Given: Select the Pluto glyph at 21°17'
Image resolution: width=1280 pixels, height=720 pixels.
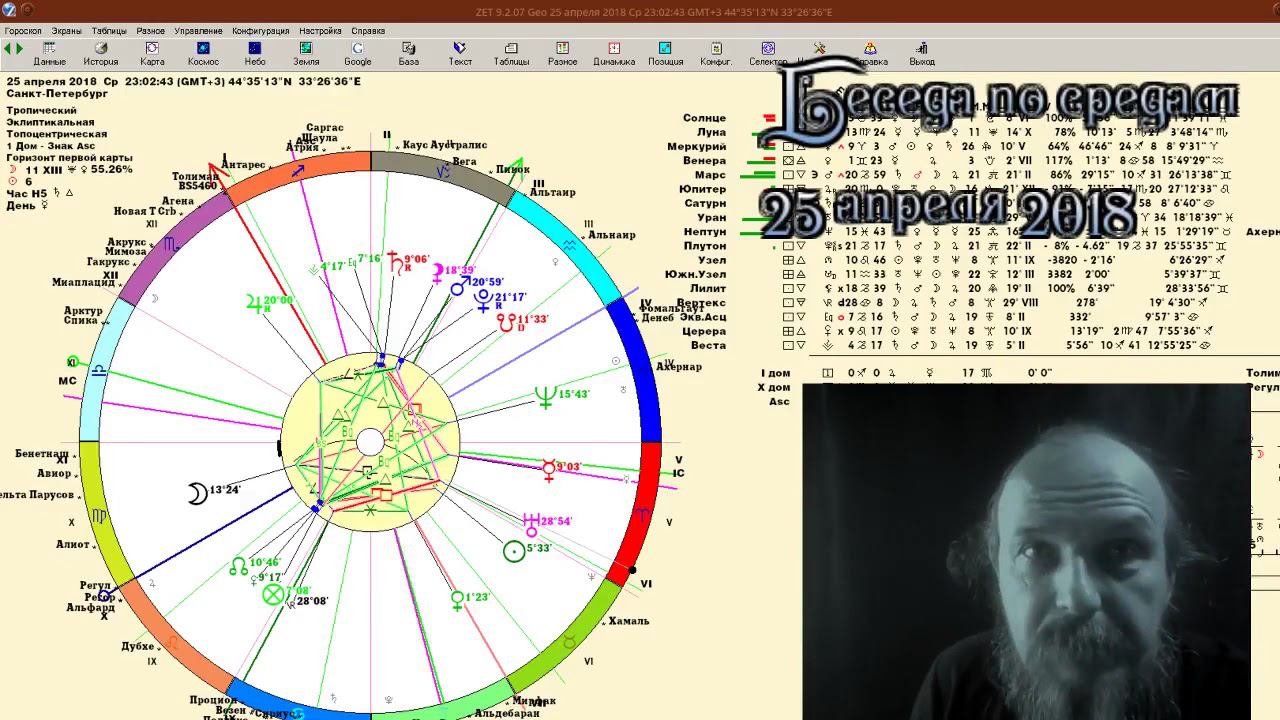Looking at the screenshot, I should coord(484,301).
